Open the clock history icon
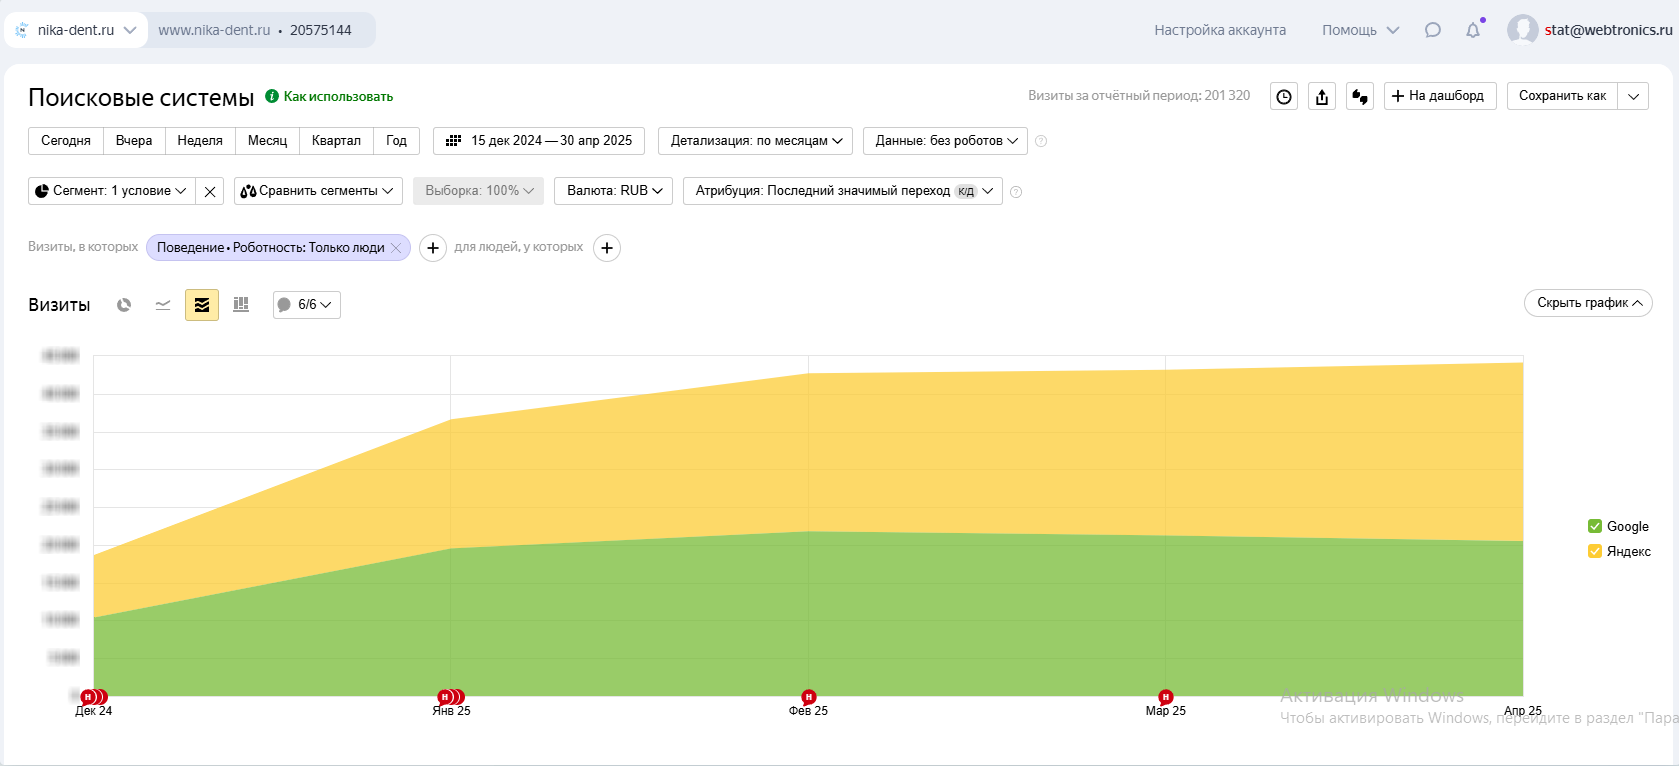Screen dimensions: 1679x766 (x=1284, y=96)
